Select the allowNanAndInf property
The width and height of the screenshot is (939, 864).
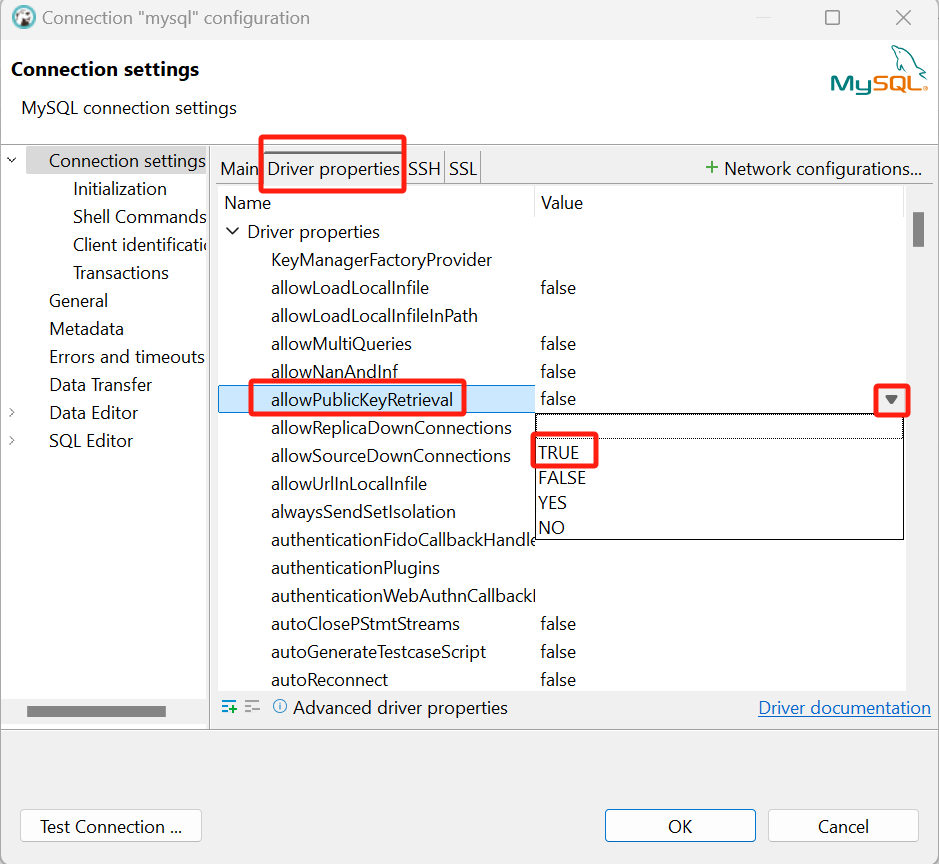click(334, 372)
